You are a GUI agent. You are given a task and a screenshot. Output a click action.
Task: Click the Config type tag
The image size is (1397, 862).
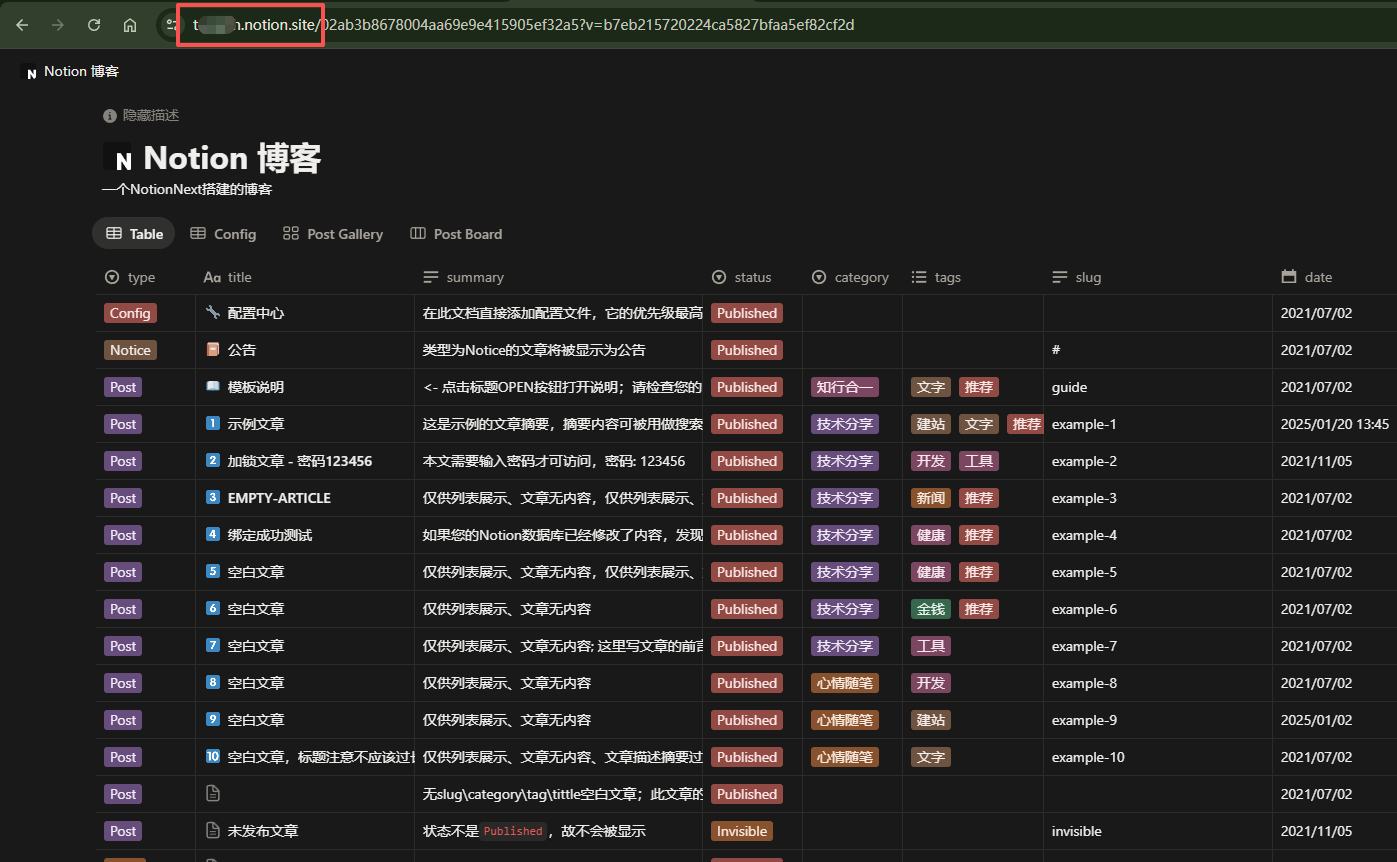(130, 313)
